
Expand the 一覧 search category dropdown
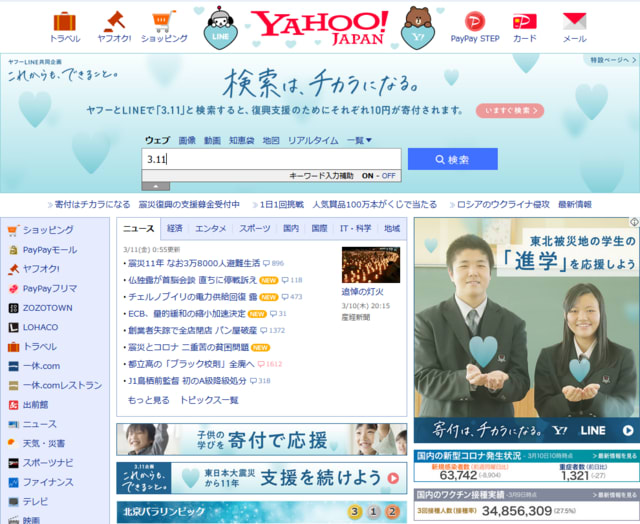(359, 140)
